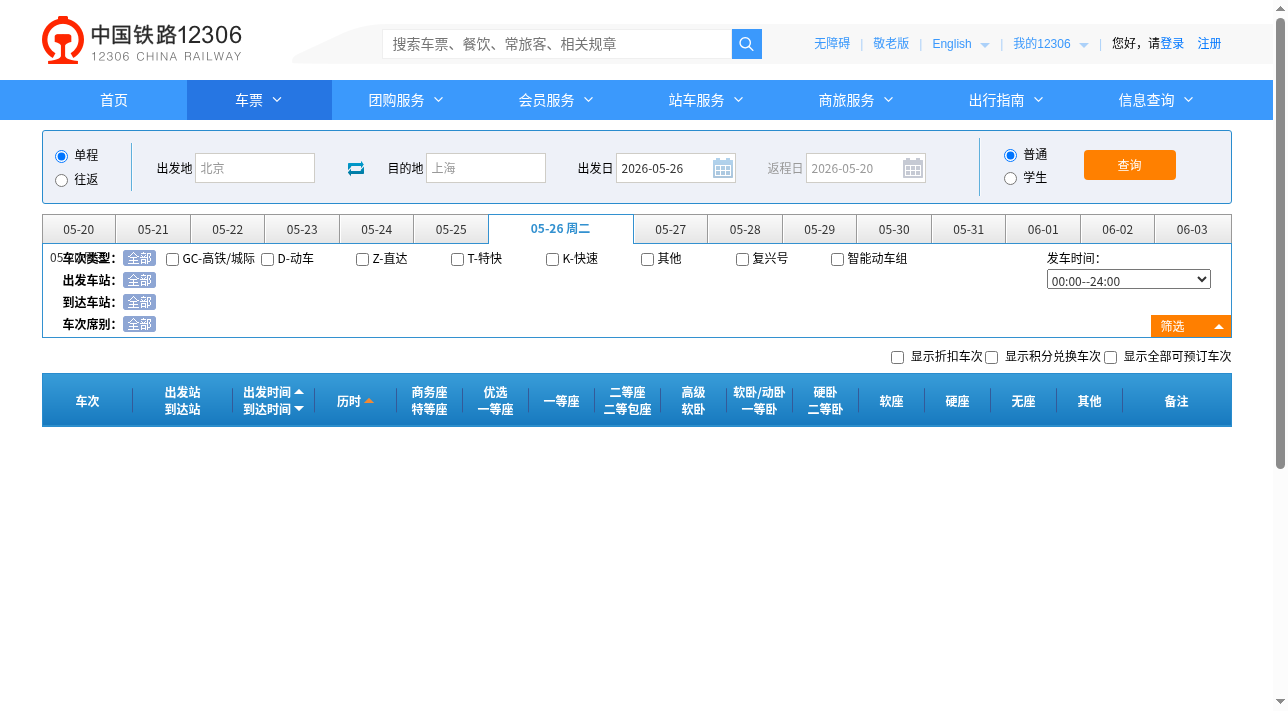Open the 敬老版 senior version link
The width and height of the screenshot is (1288, 711).
(891, 44)
